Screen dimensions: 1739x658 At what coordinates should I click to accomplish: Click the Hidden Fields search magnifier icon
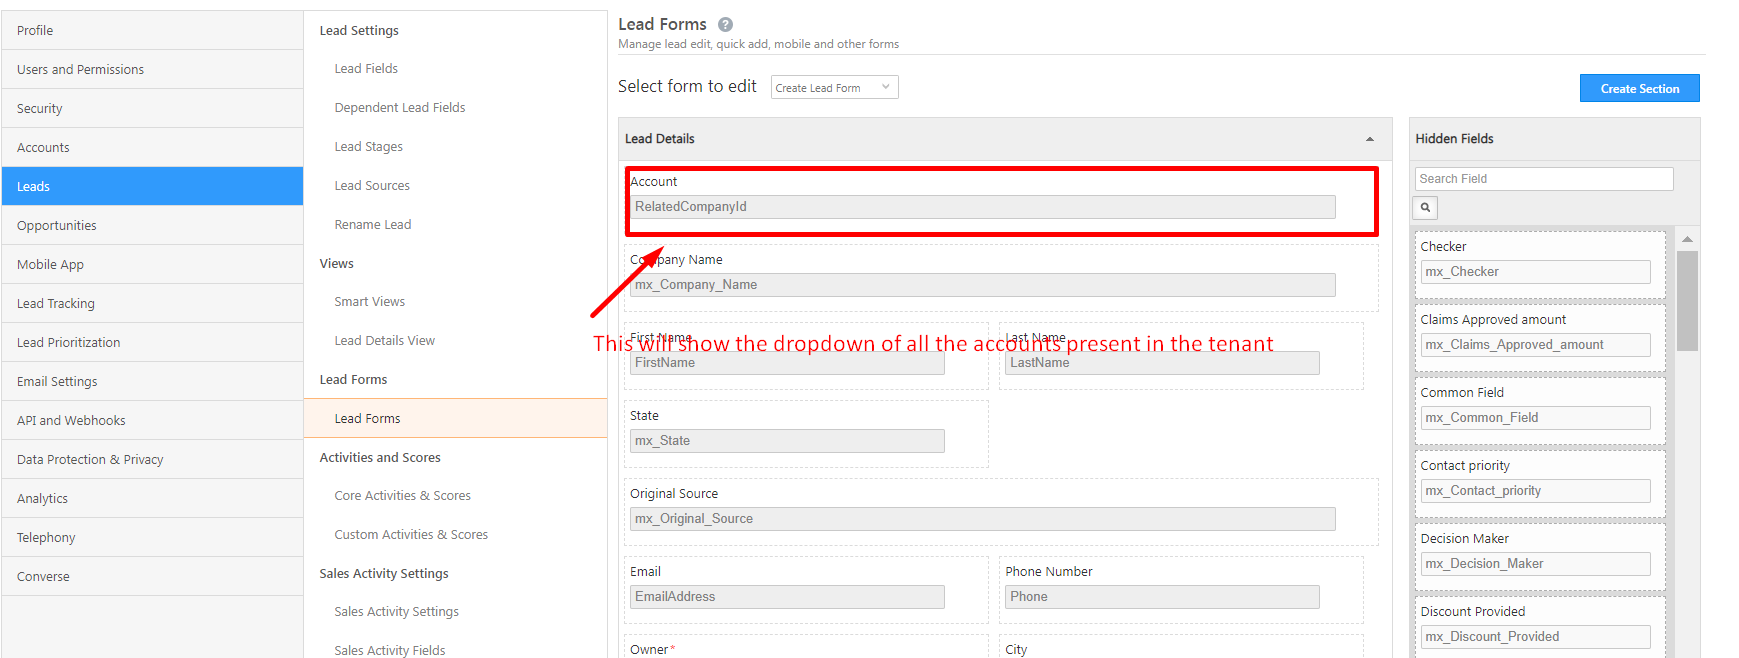click(x=1425, y=208)
